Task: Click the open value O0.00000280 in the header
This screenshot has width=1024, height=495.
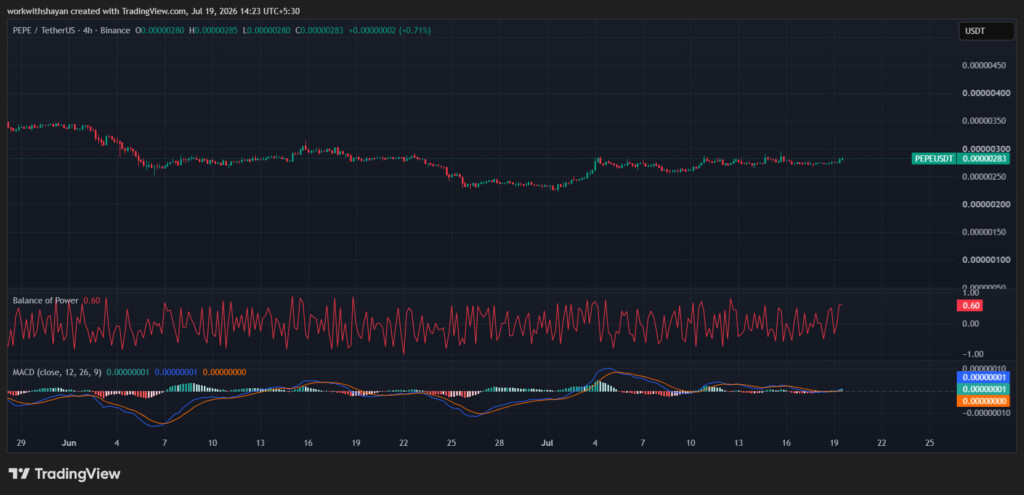Action: point(159,30)
